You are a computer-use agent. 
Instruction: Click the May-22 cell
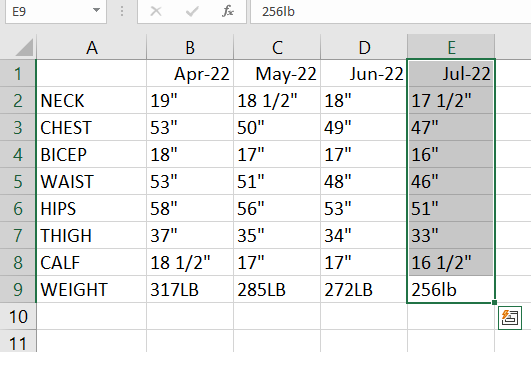tap(277, 73)
